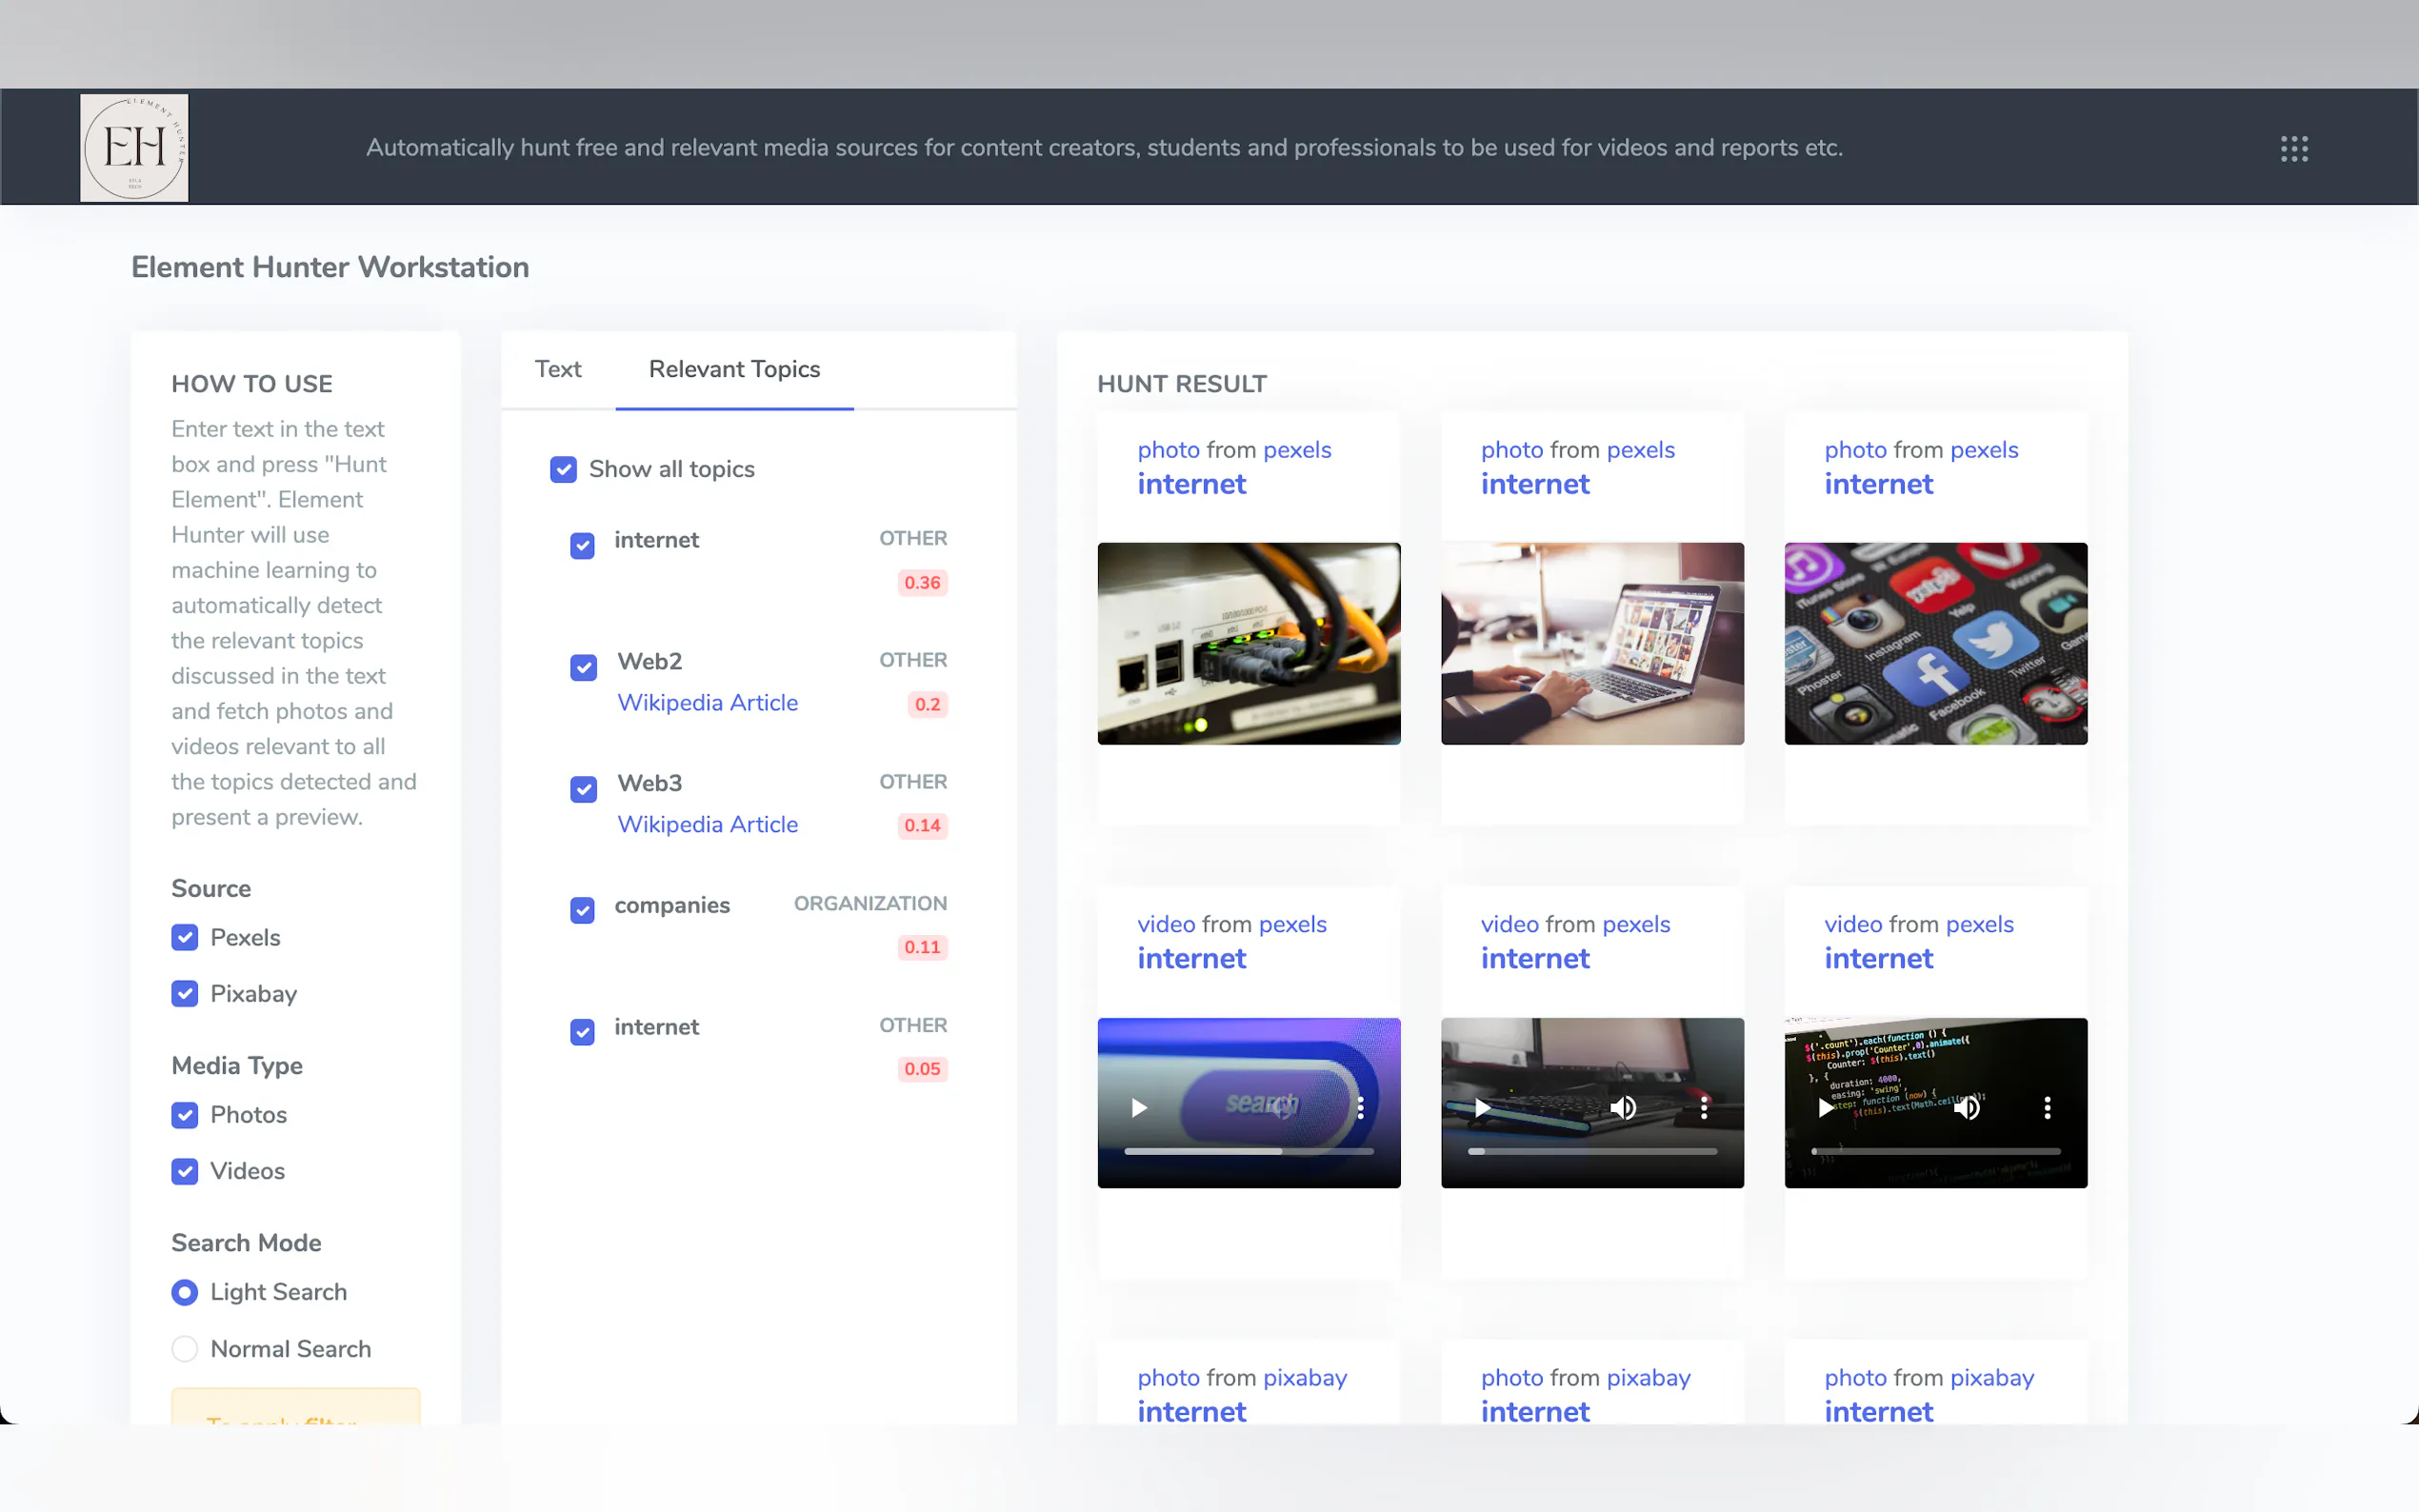
Task: Select Normal Search mode
Action: pyautogui.click(x=184, y=1348)
